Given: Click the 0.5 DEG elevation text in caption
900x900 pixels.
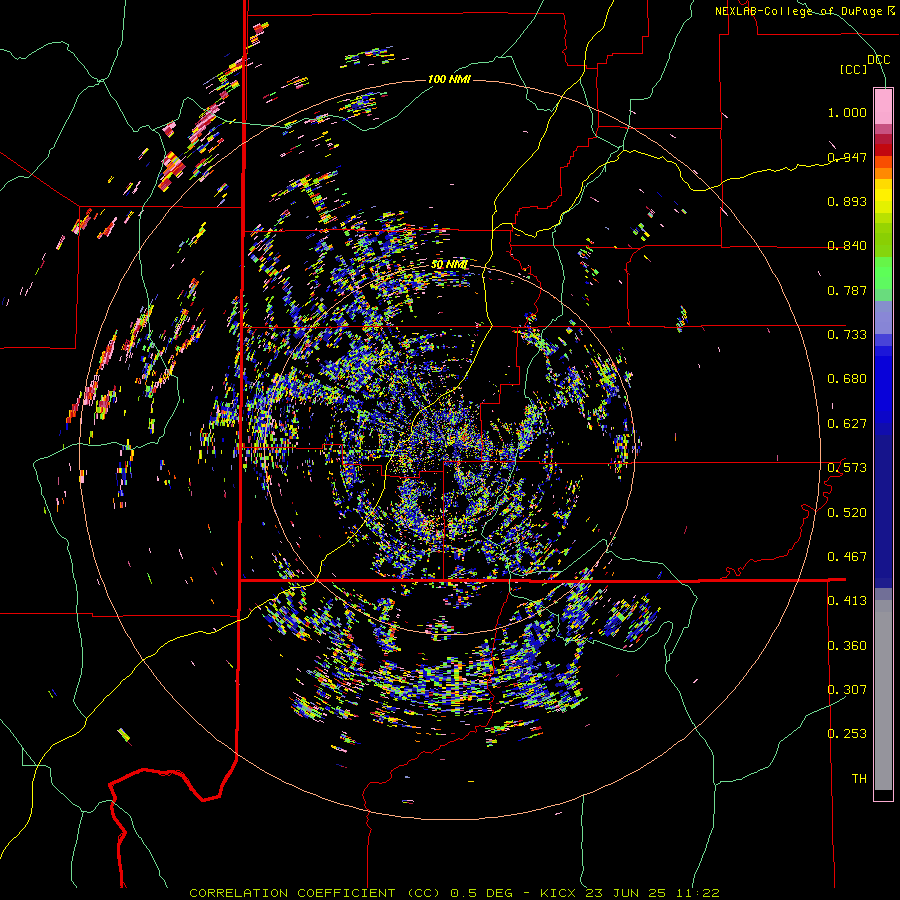Looking at the screenshot, I should click(x=482, y=893).
